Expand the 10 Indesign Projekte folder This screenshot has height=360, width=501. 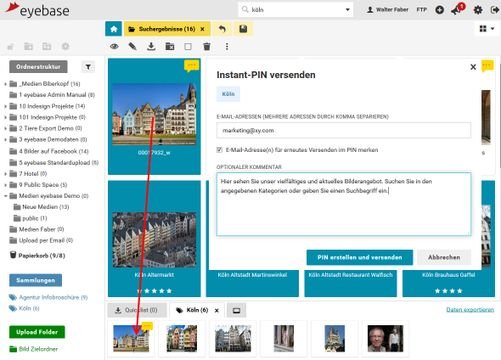tap(5, 106)
